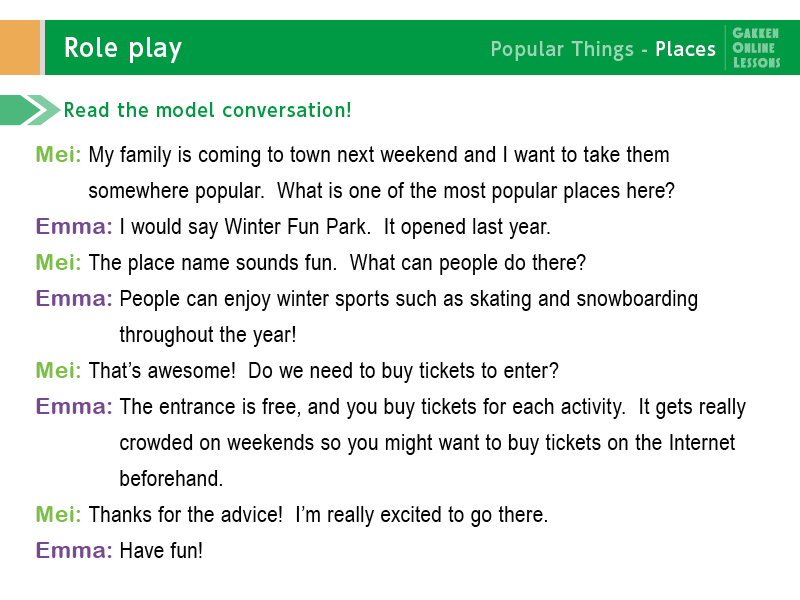Screen dimensions: 800x600
Task: Click 'That's awesome!' in Mei's line
Action: tap(162, 370)
